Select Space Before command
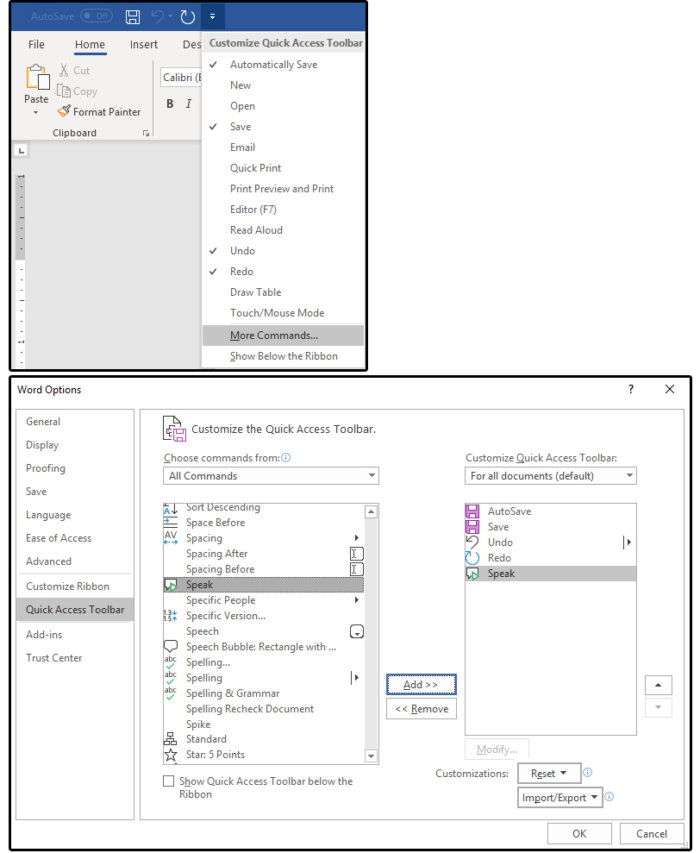 pyautogui.click(x=263, y=522)
